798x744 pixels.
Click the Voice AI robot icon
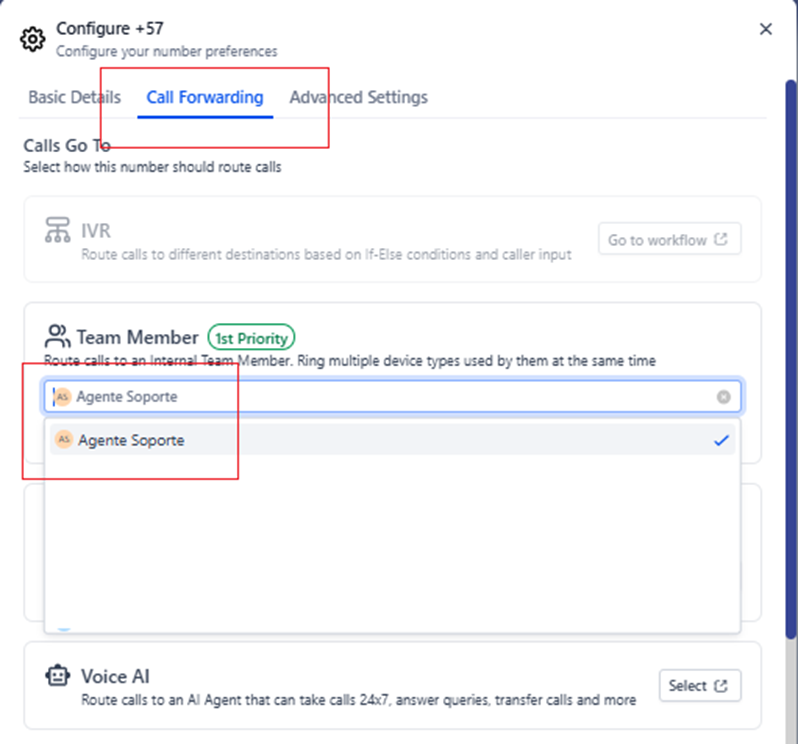point(58,677)
